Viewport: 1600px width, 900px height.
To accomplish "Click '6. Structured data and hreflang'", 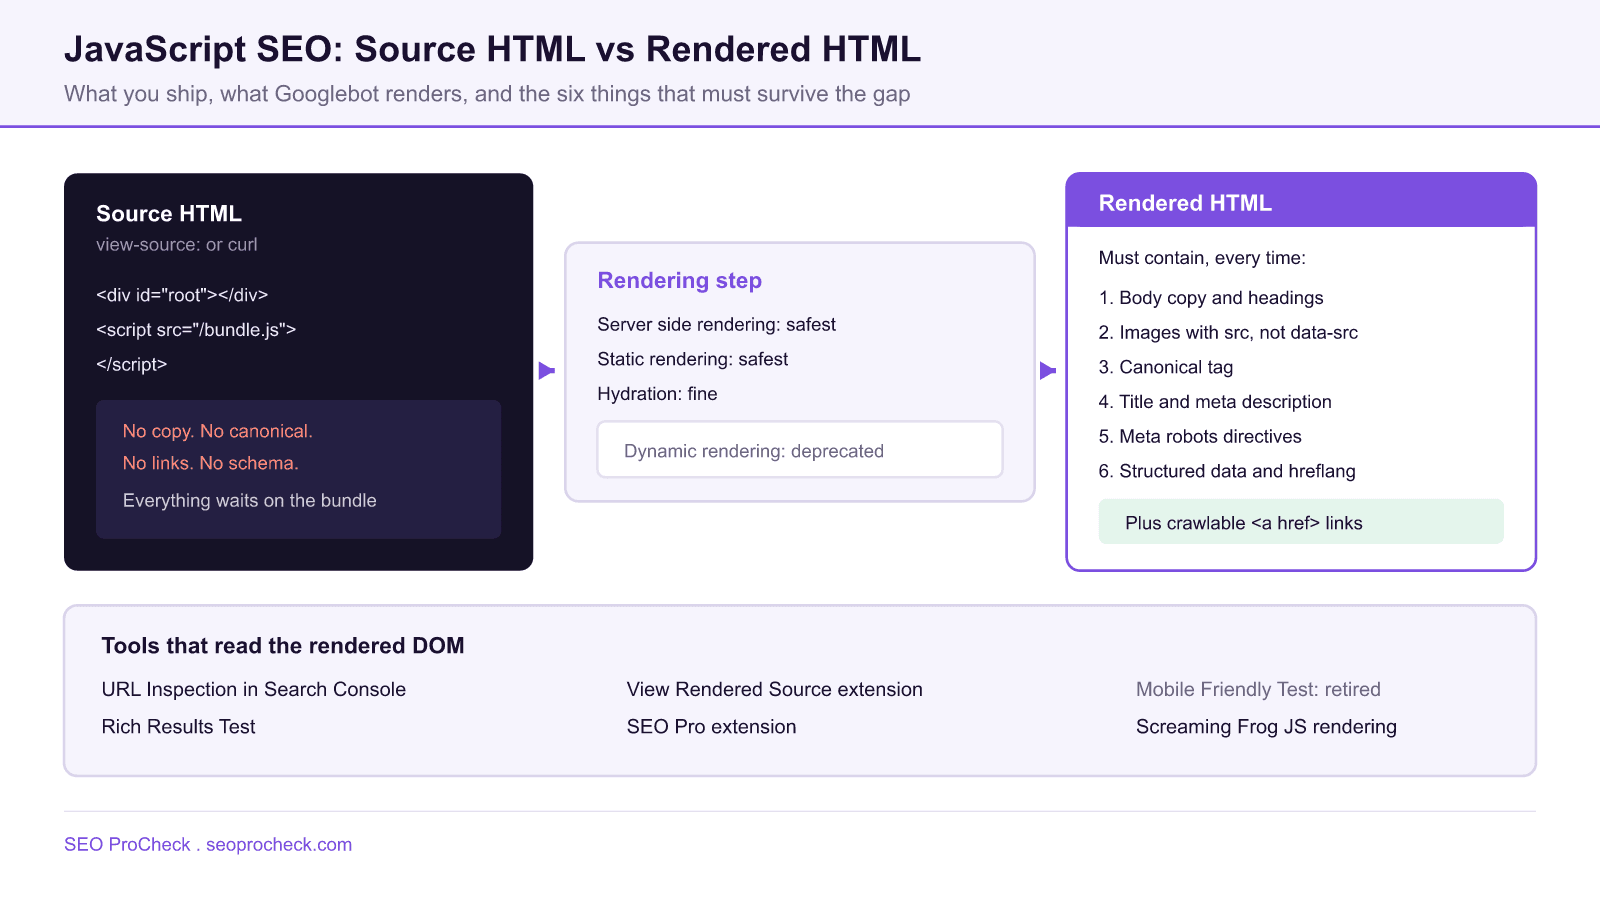I will click(x=1227, y=471).
